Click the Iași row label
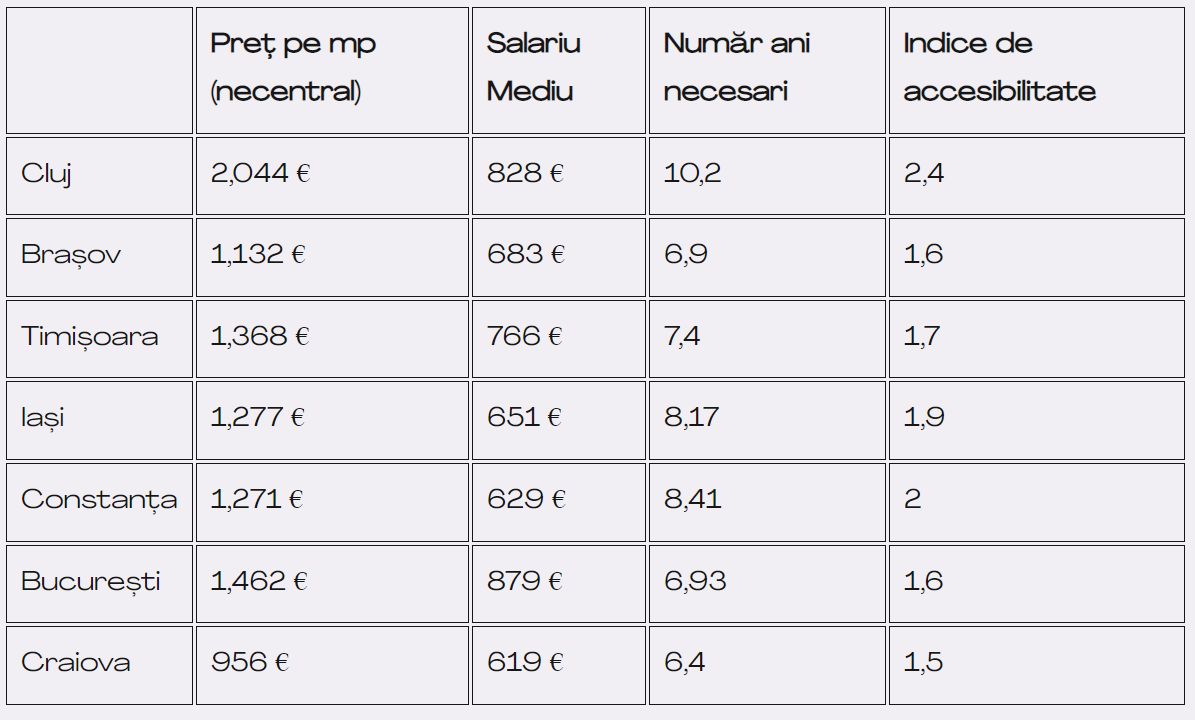The image size is (1195, 720). click(99, 421)
